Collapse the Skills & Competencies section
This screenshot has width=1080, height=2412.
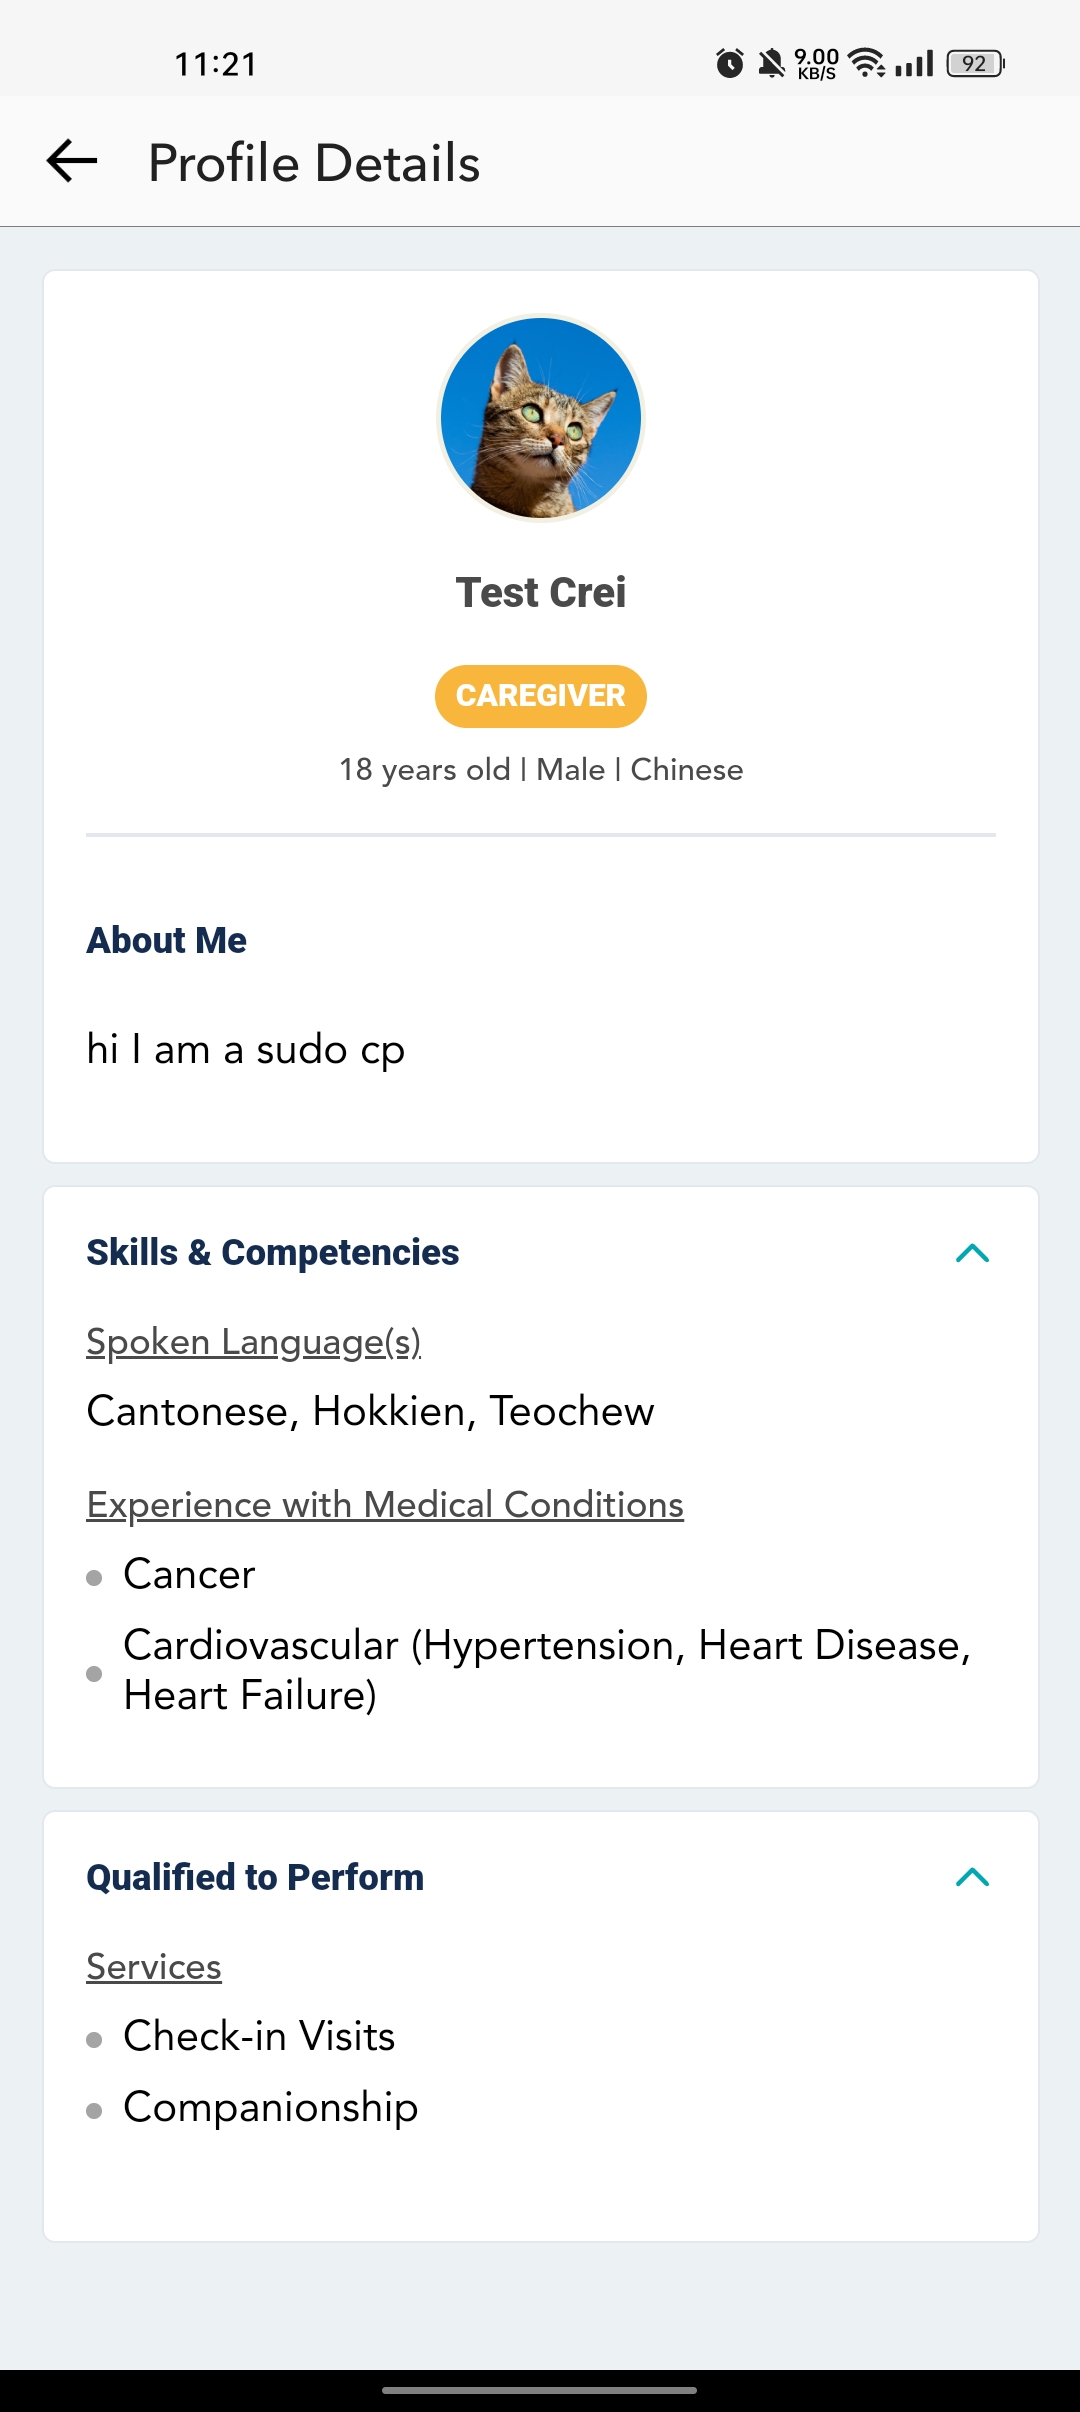[x=972, y=1253]
